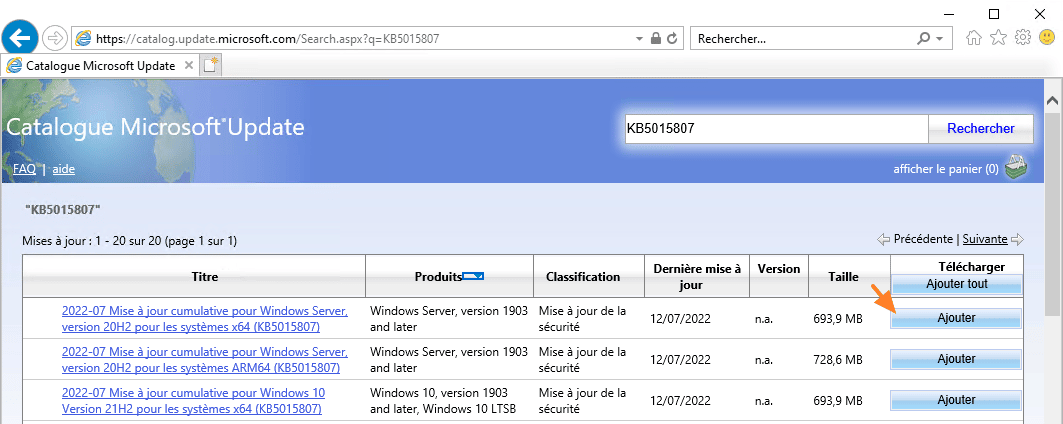Click Ajouter for Windows Server ARM64 update
The height and width of the screenshot is (424, 1063).
click(x=956, y=360)
